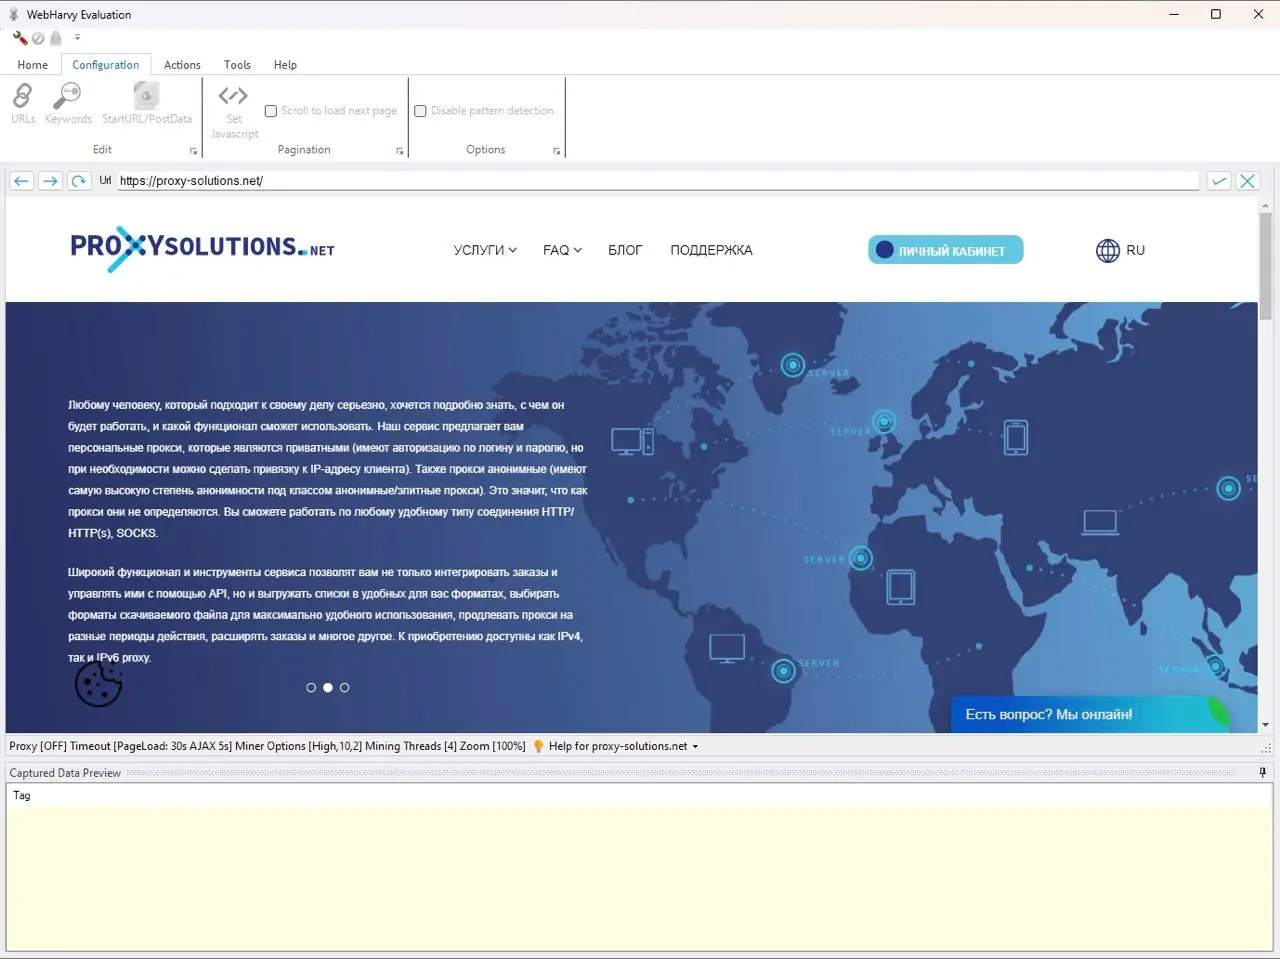Click the Set Javascript icon

click(x=233, y=97)
